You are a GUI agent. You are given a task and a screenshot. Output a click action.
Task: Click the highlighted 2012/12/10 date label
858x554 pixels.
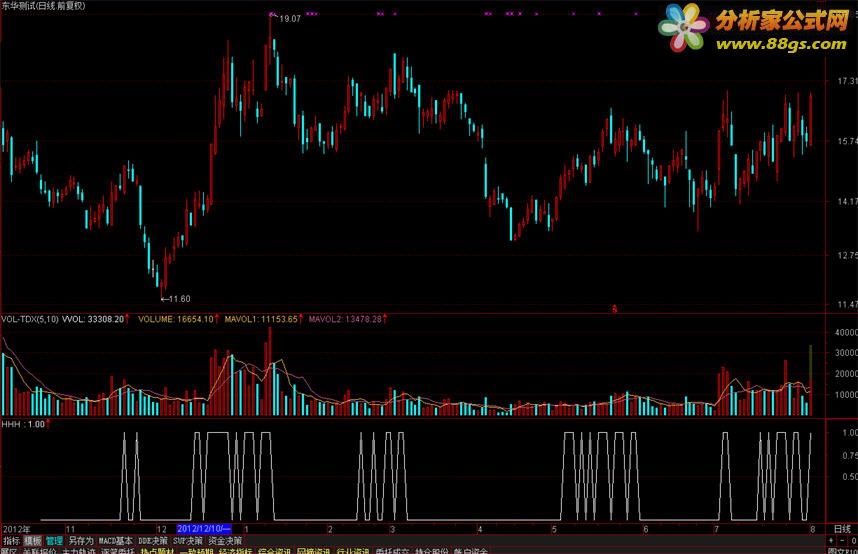pos(204,529)
